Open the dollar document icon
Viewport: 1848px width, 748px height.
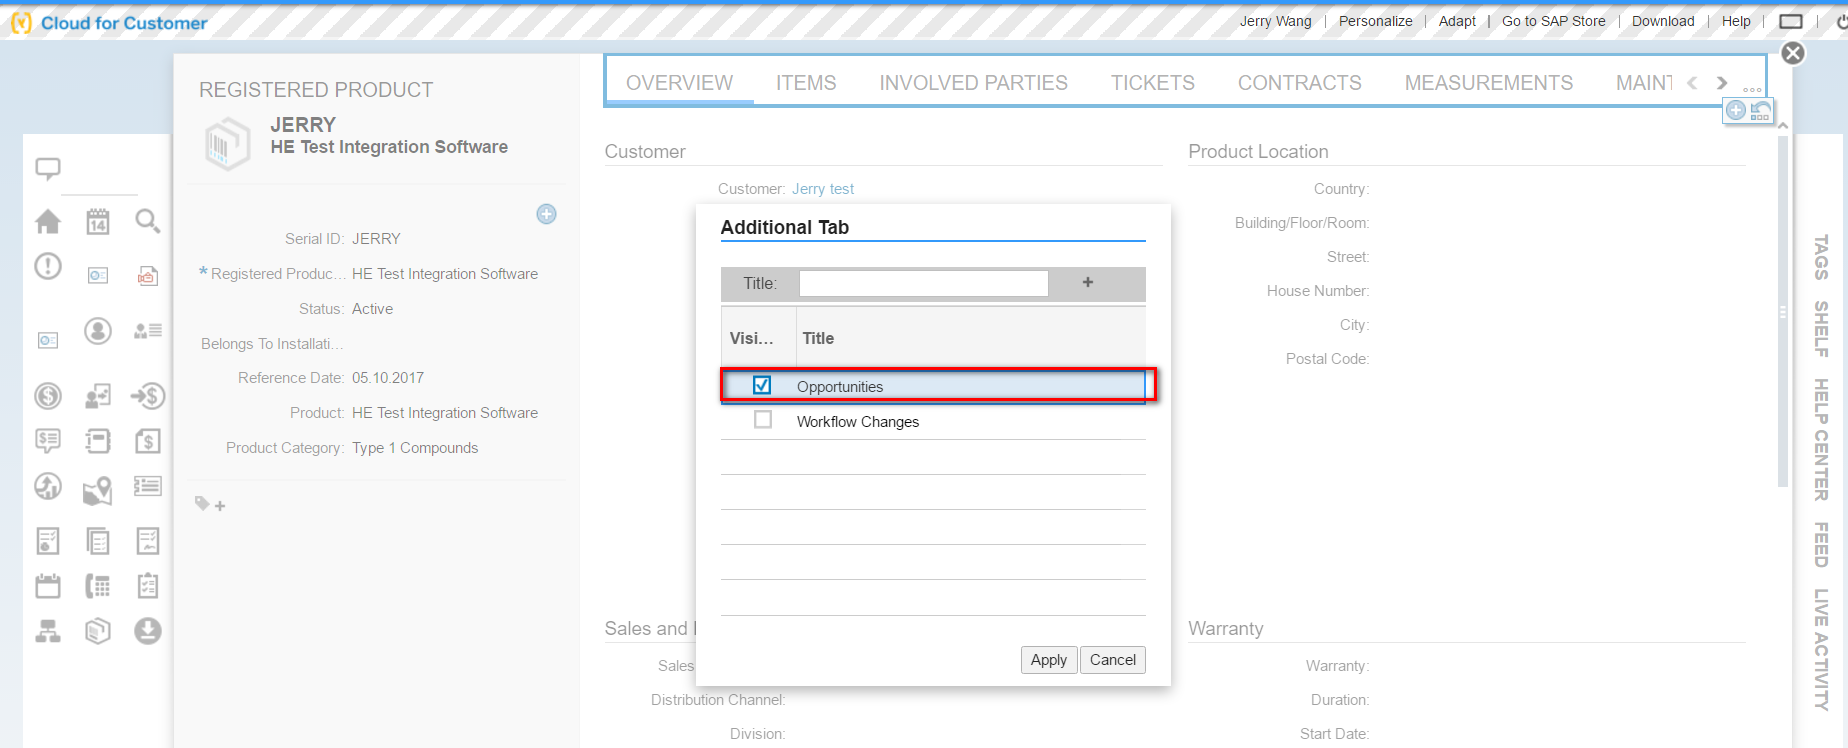[x=148, y=441]
